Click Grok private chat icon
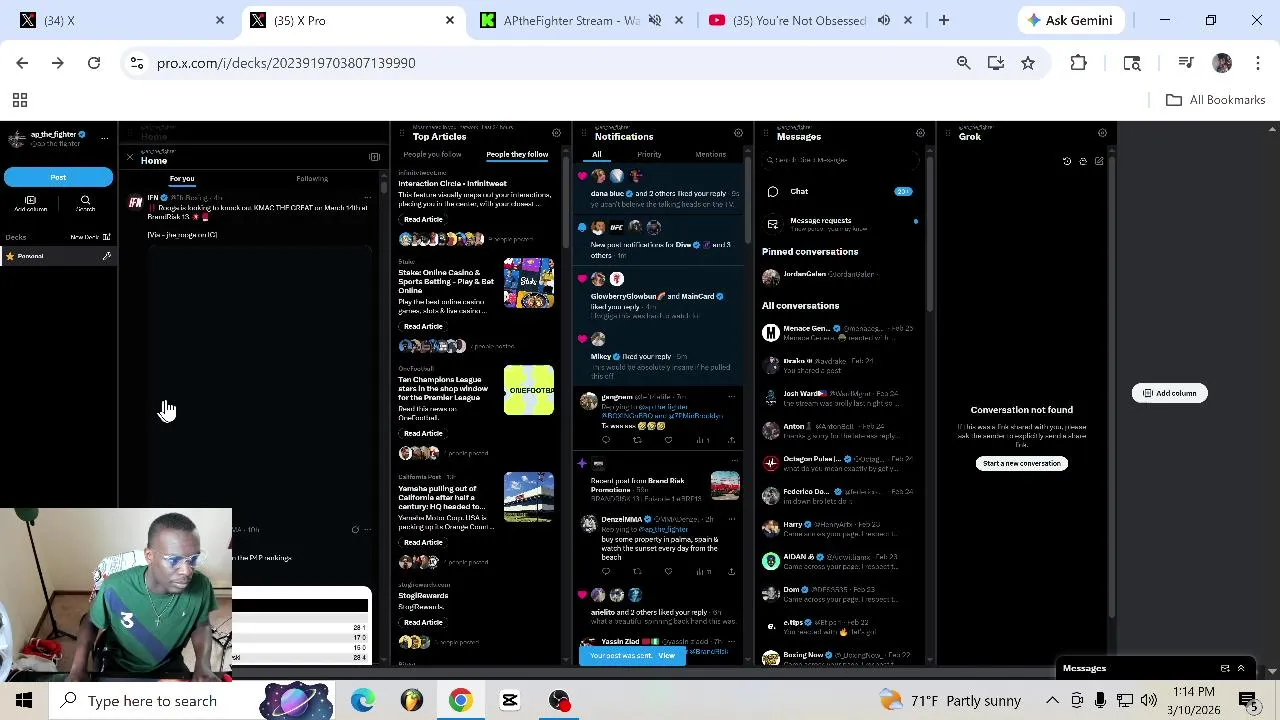 pos(1083,161)
